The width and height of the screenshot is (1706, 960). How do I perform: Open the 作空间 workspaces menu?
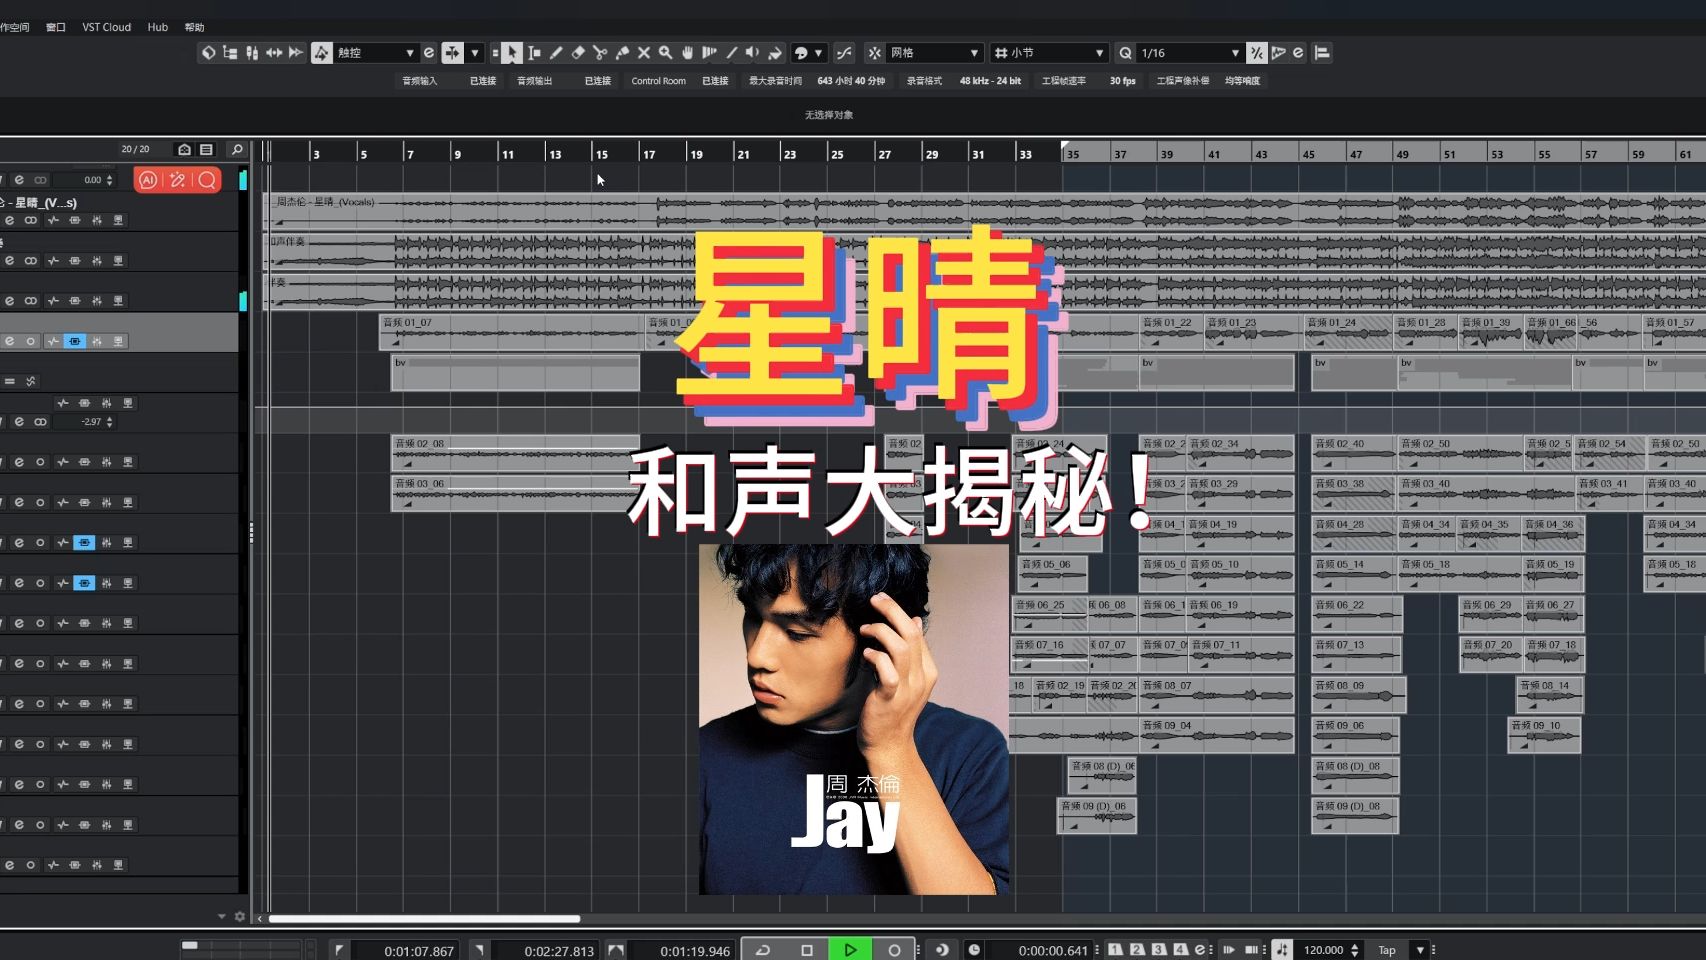(x=15, y=27)
